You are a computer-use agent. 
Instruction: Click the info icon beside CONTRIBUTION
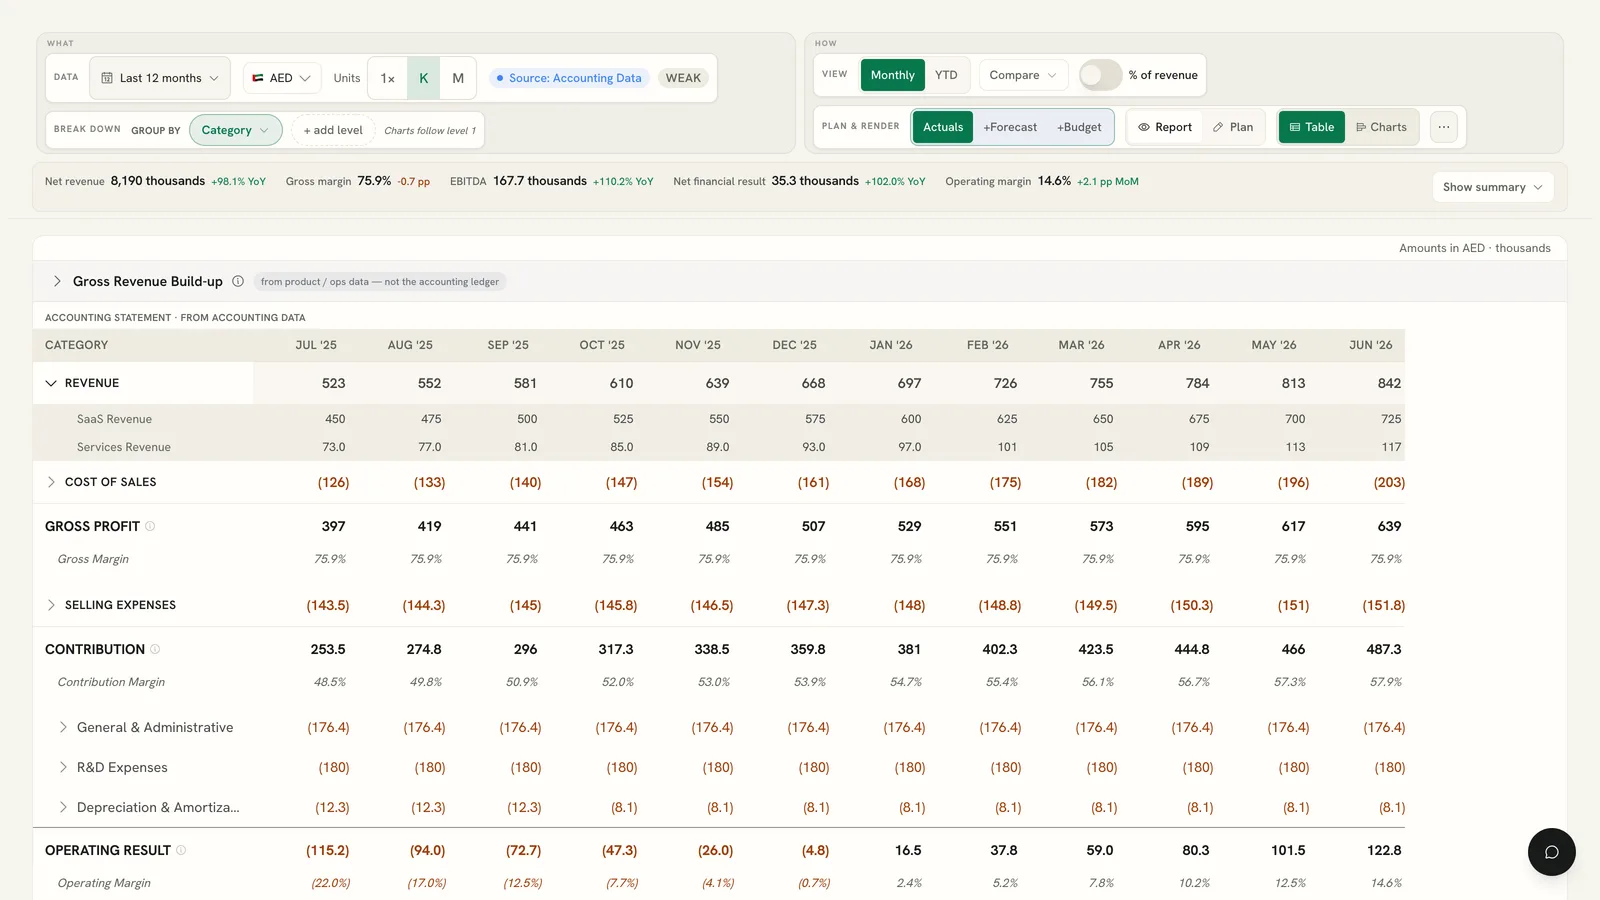coord(155,649)
